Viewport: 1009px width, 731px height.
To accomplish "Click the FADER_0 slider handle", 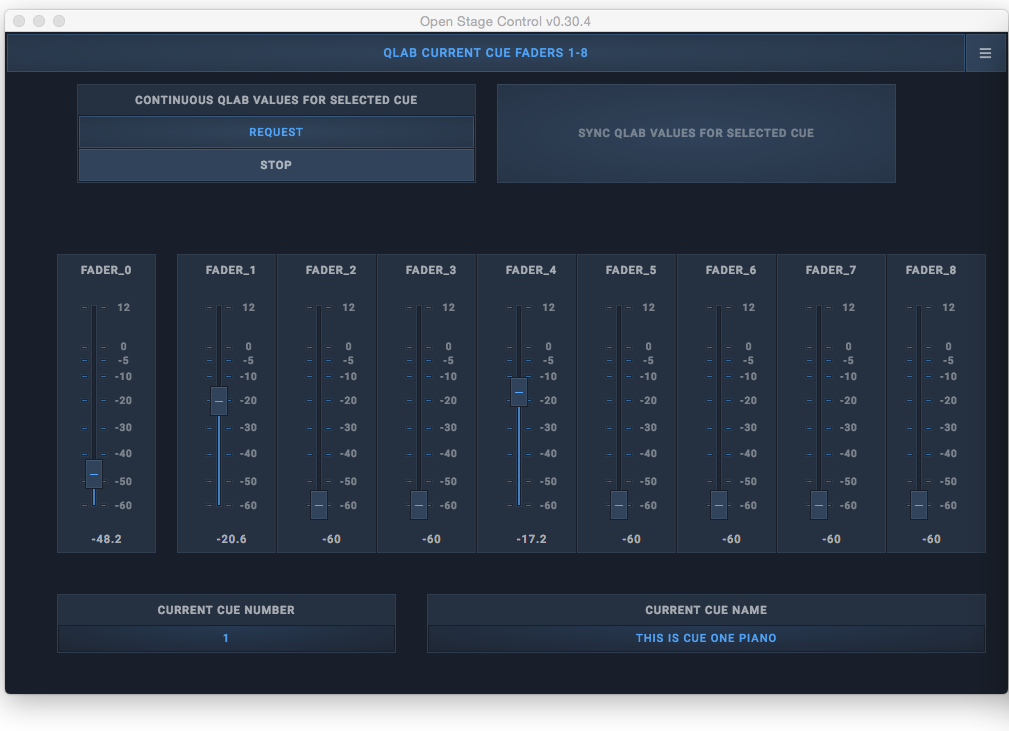I will (x=94, y=474).
